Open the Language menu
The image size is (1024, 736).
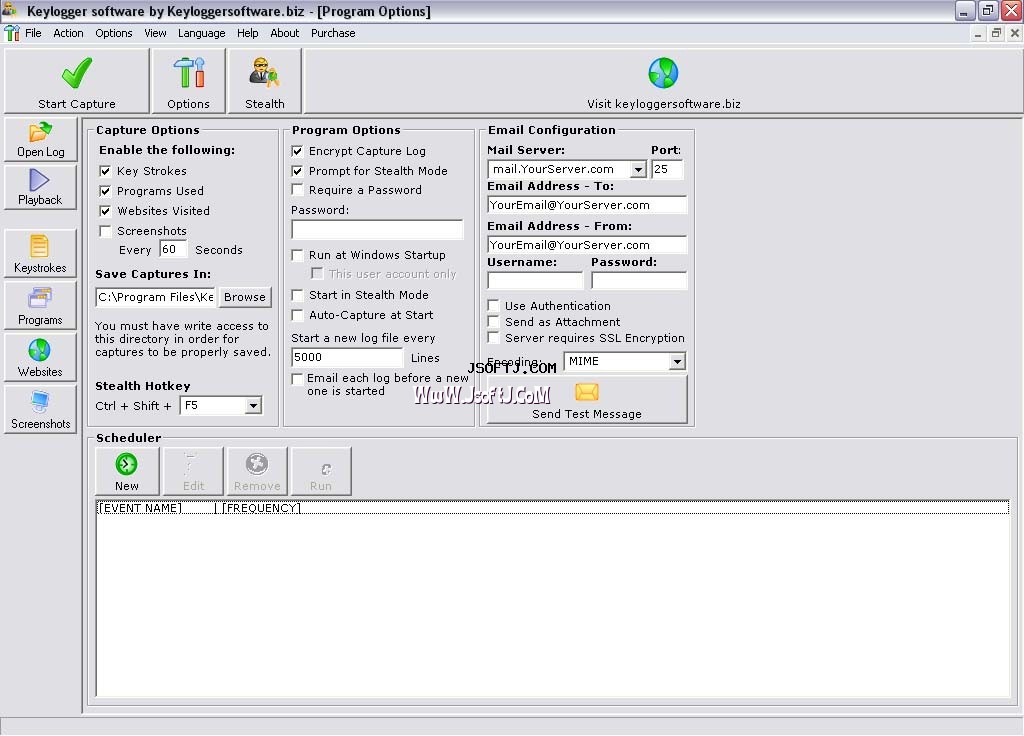[x=201, y=33]
